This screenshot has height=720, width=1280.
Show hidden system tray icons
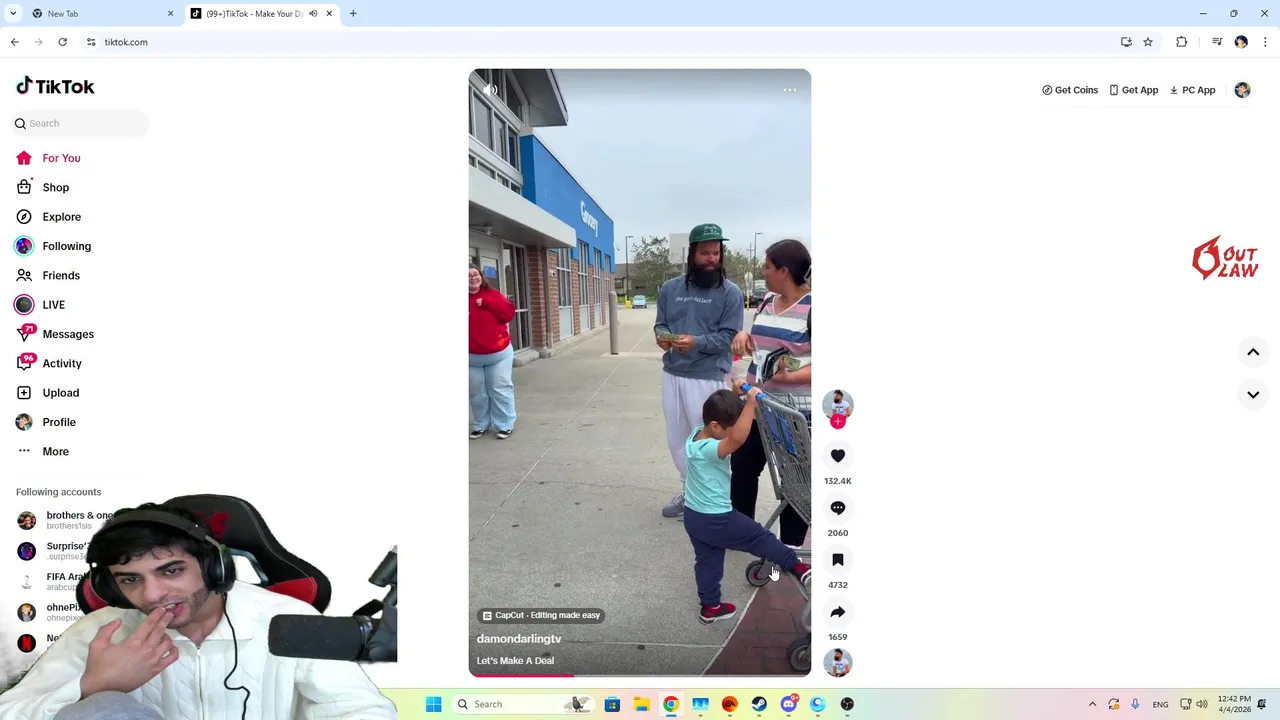coord(1092,704)
